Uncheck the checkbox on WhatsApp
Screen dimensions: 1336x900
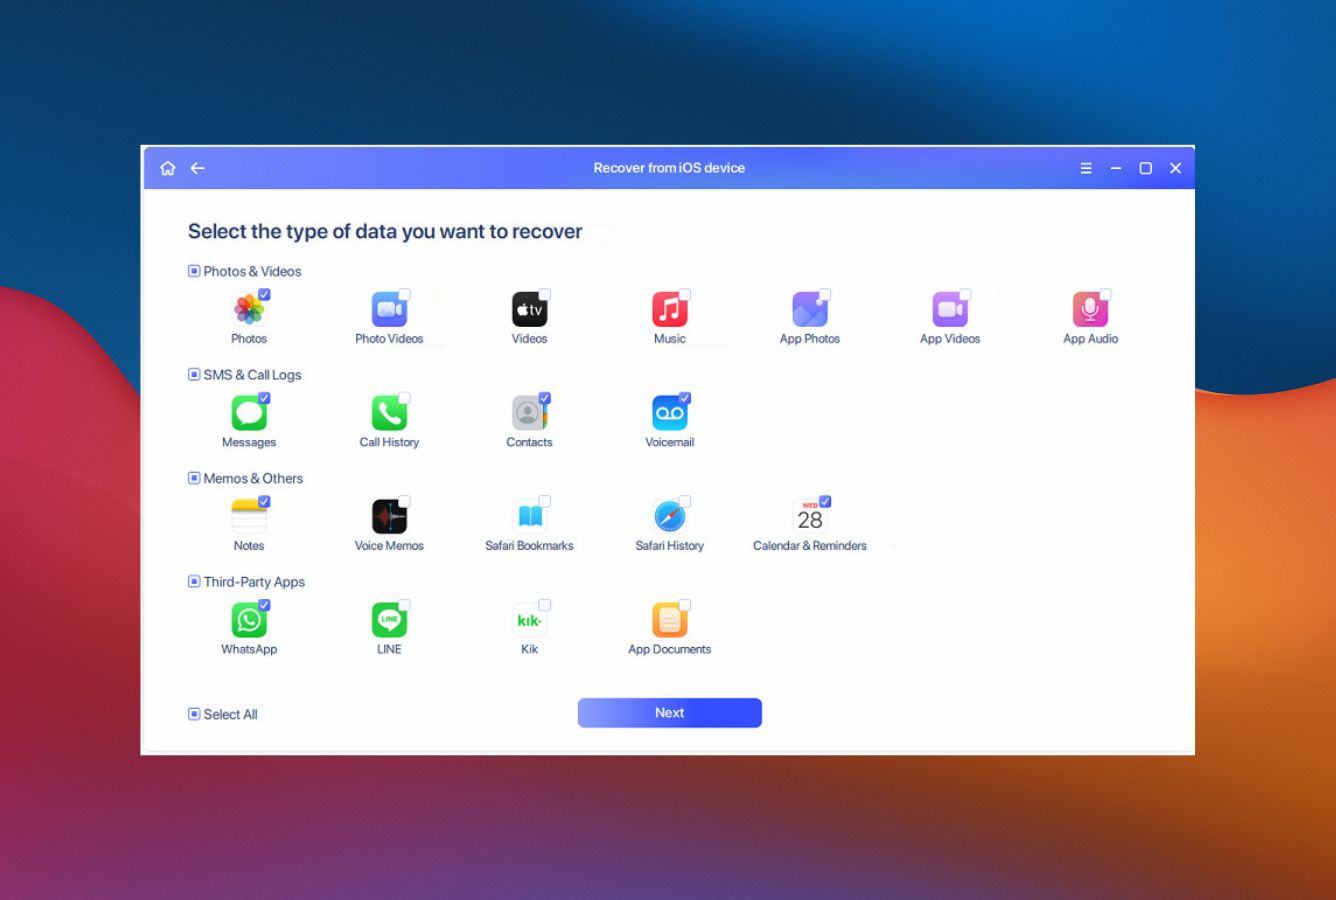point(264,605)
